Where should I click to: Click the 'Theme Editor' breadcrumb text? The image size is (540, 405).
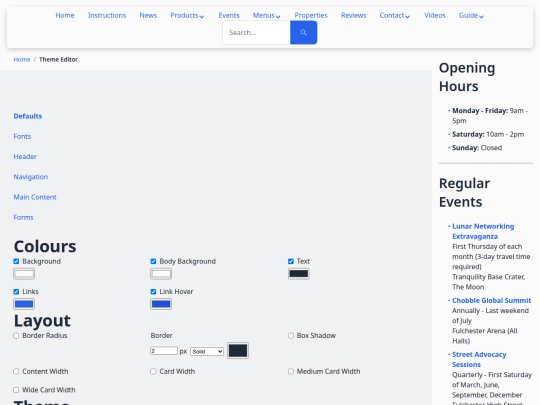[x=59, y=60]
